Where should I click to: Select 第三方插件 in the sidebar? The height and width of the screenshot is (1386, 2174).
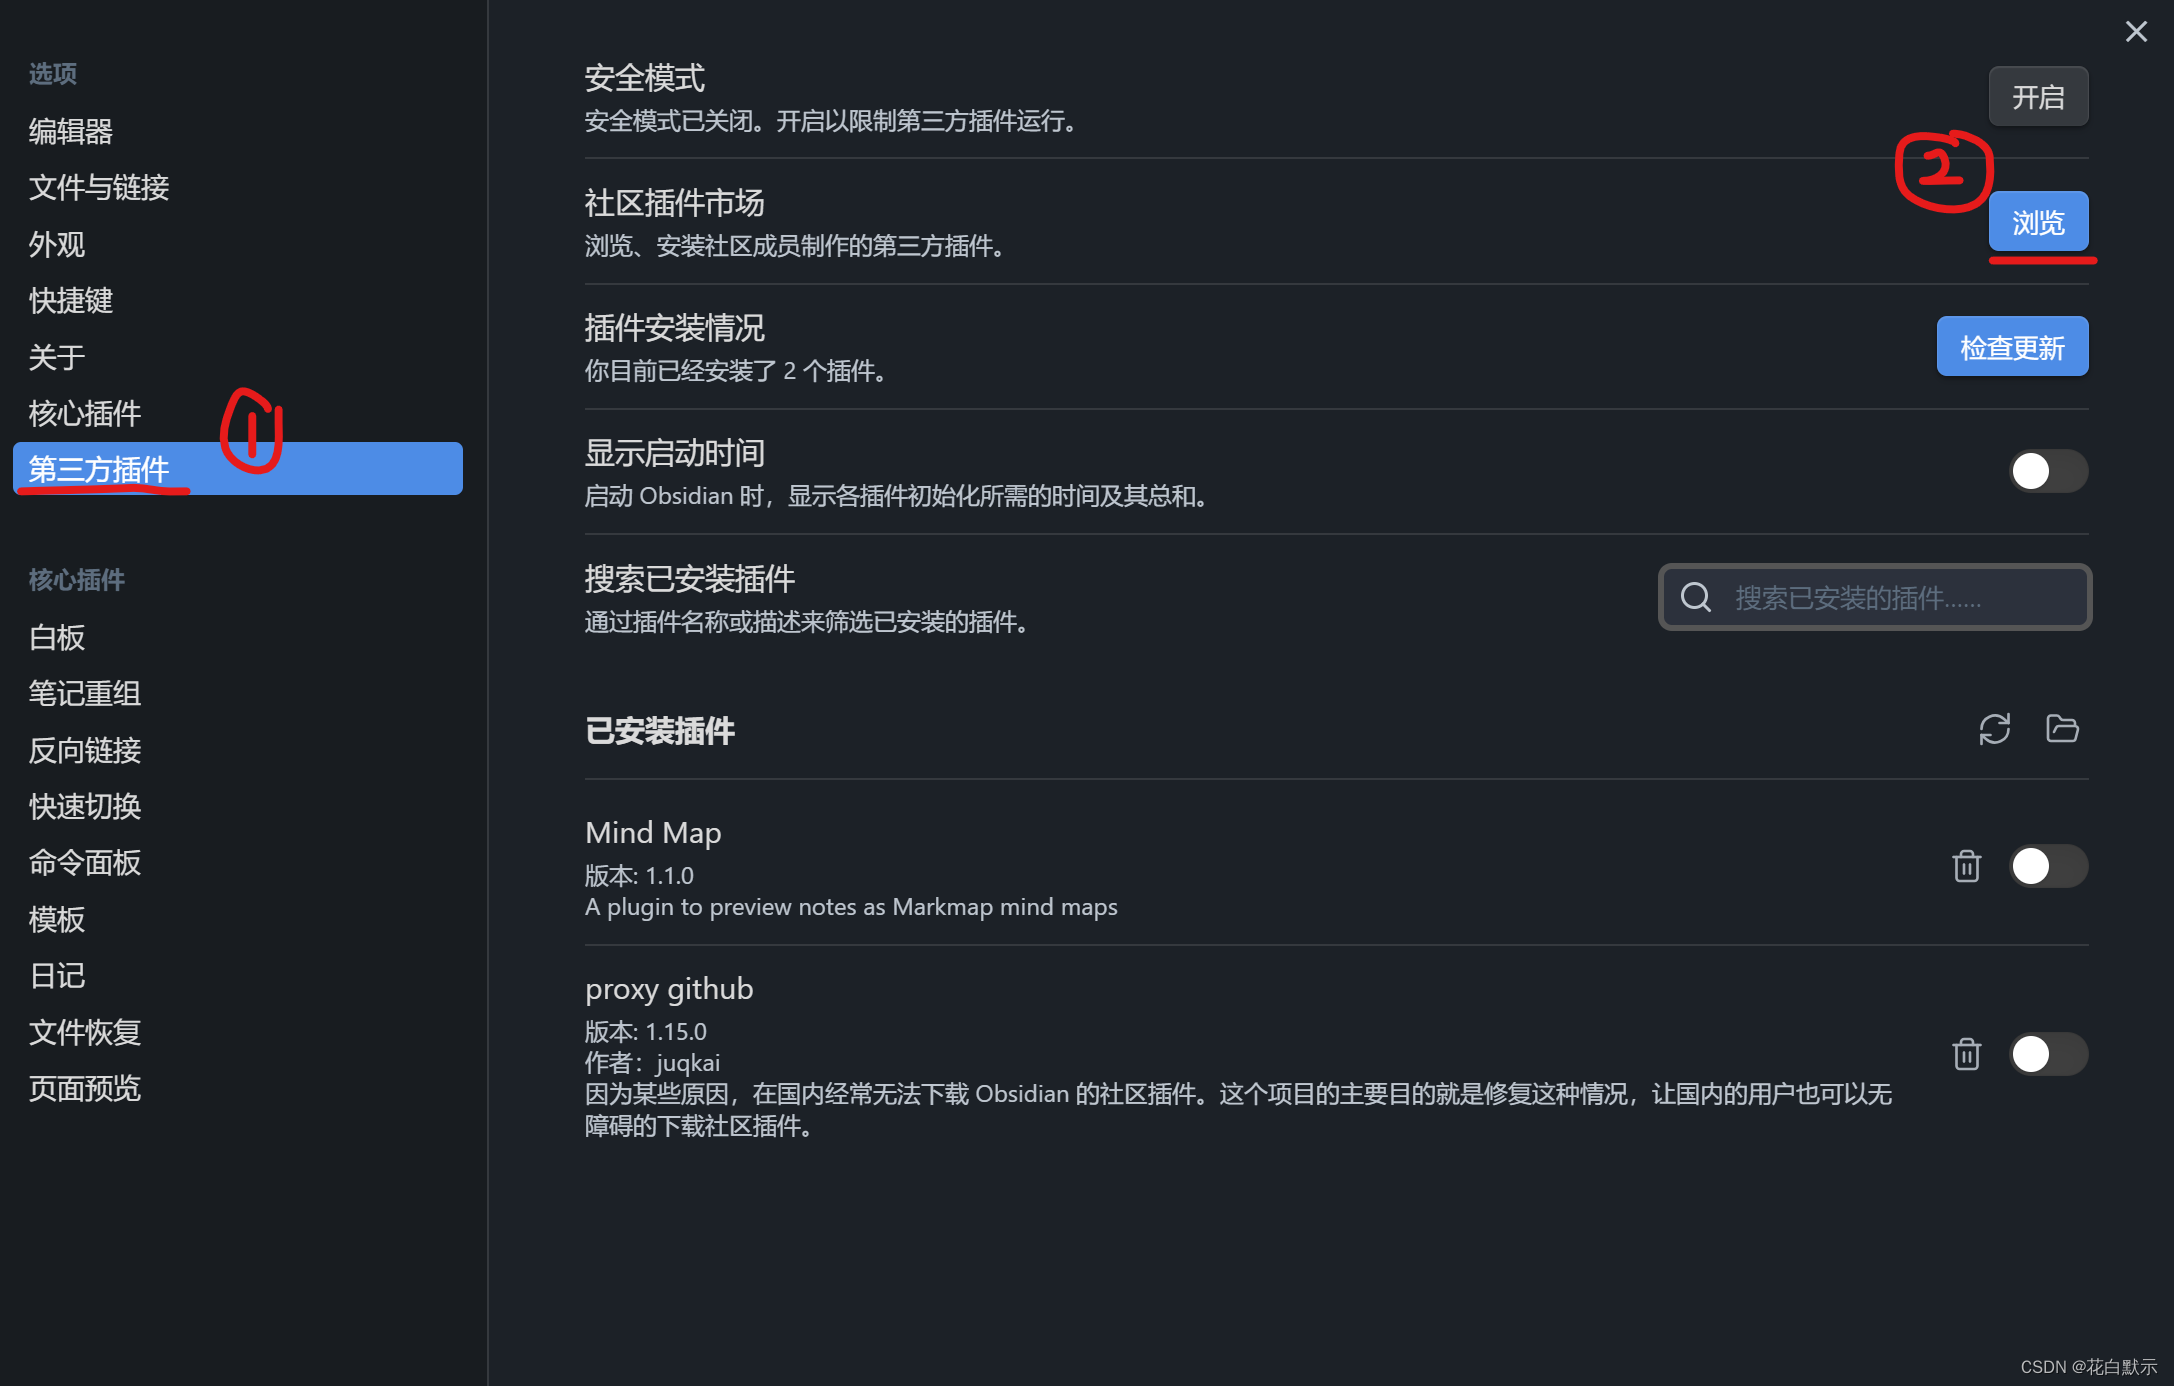tap(237, 469)
